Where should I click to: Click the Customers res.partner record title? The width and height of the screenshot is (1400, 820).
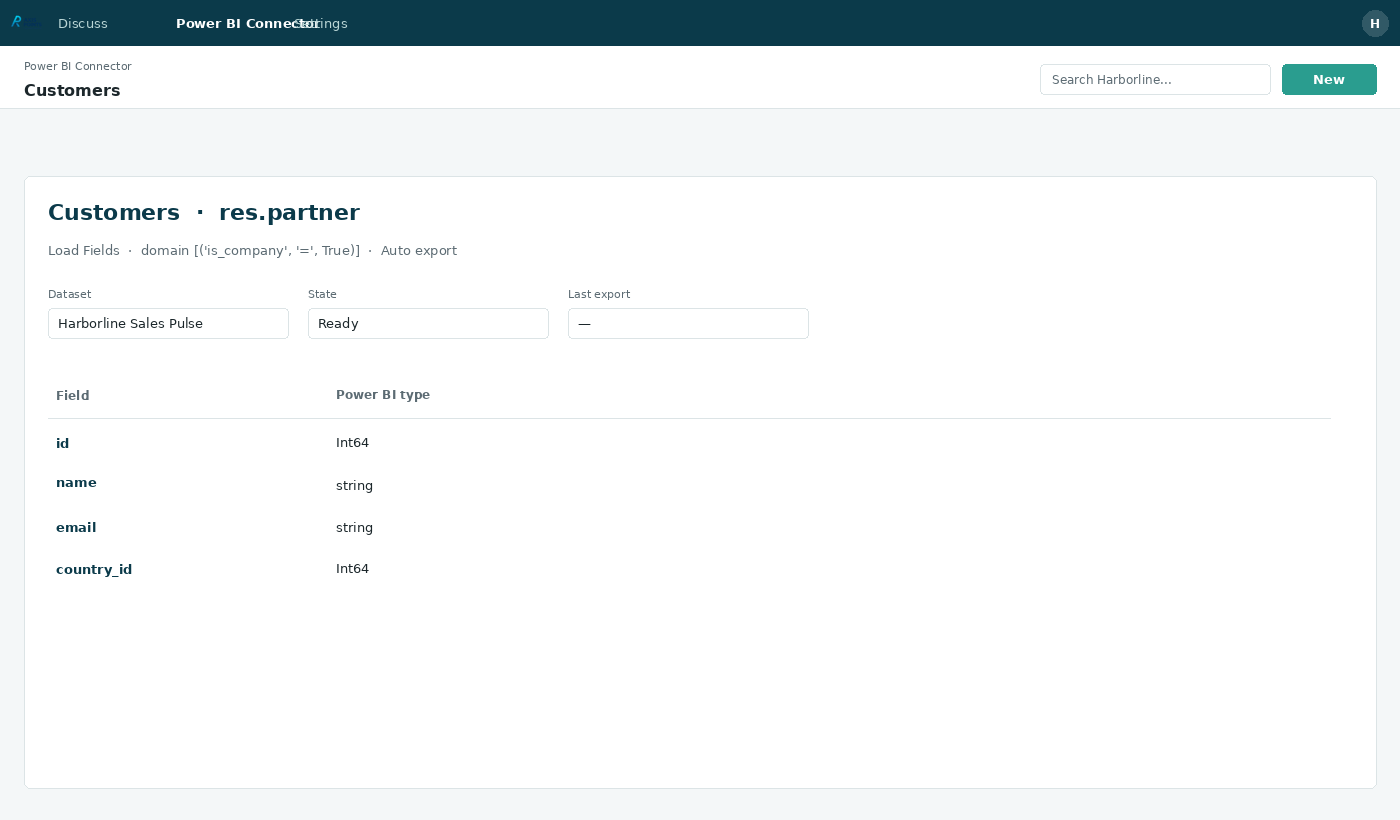204,212
